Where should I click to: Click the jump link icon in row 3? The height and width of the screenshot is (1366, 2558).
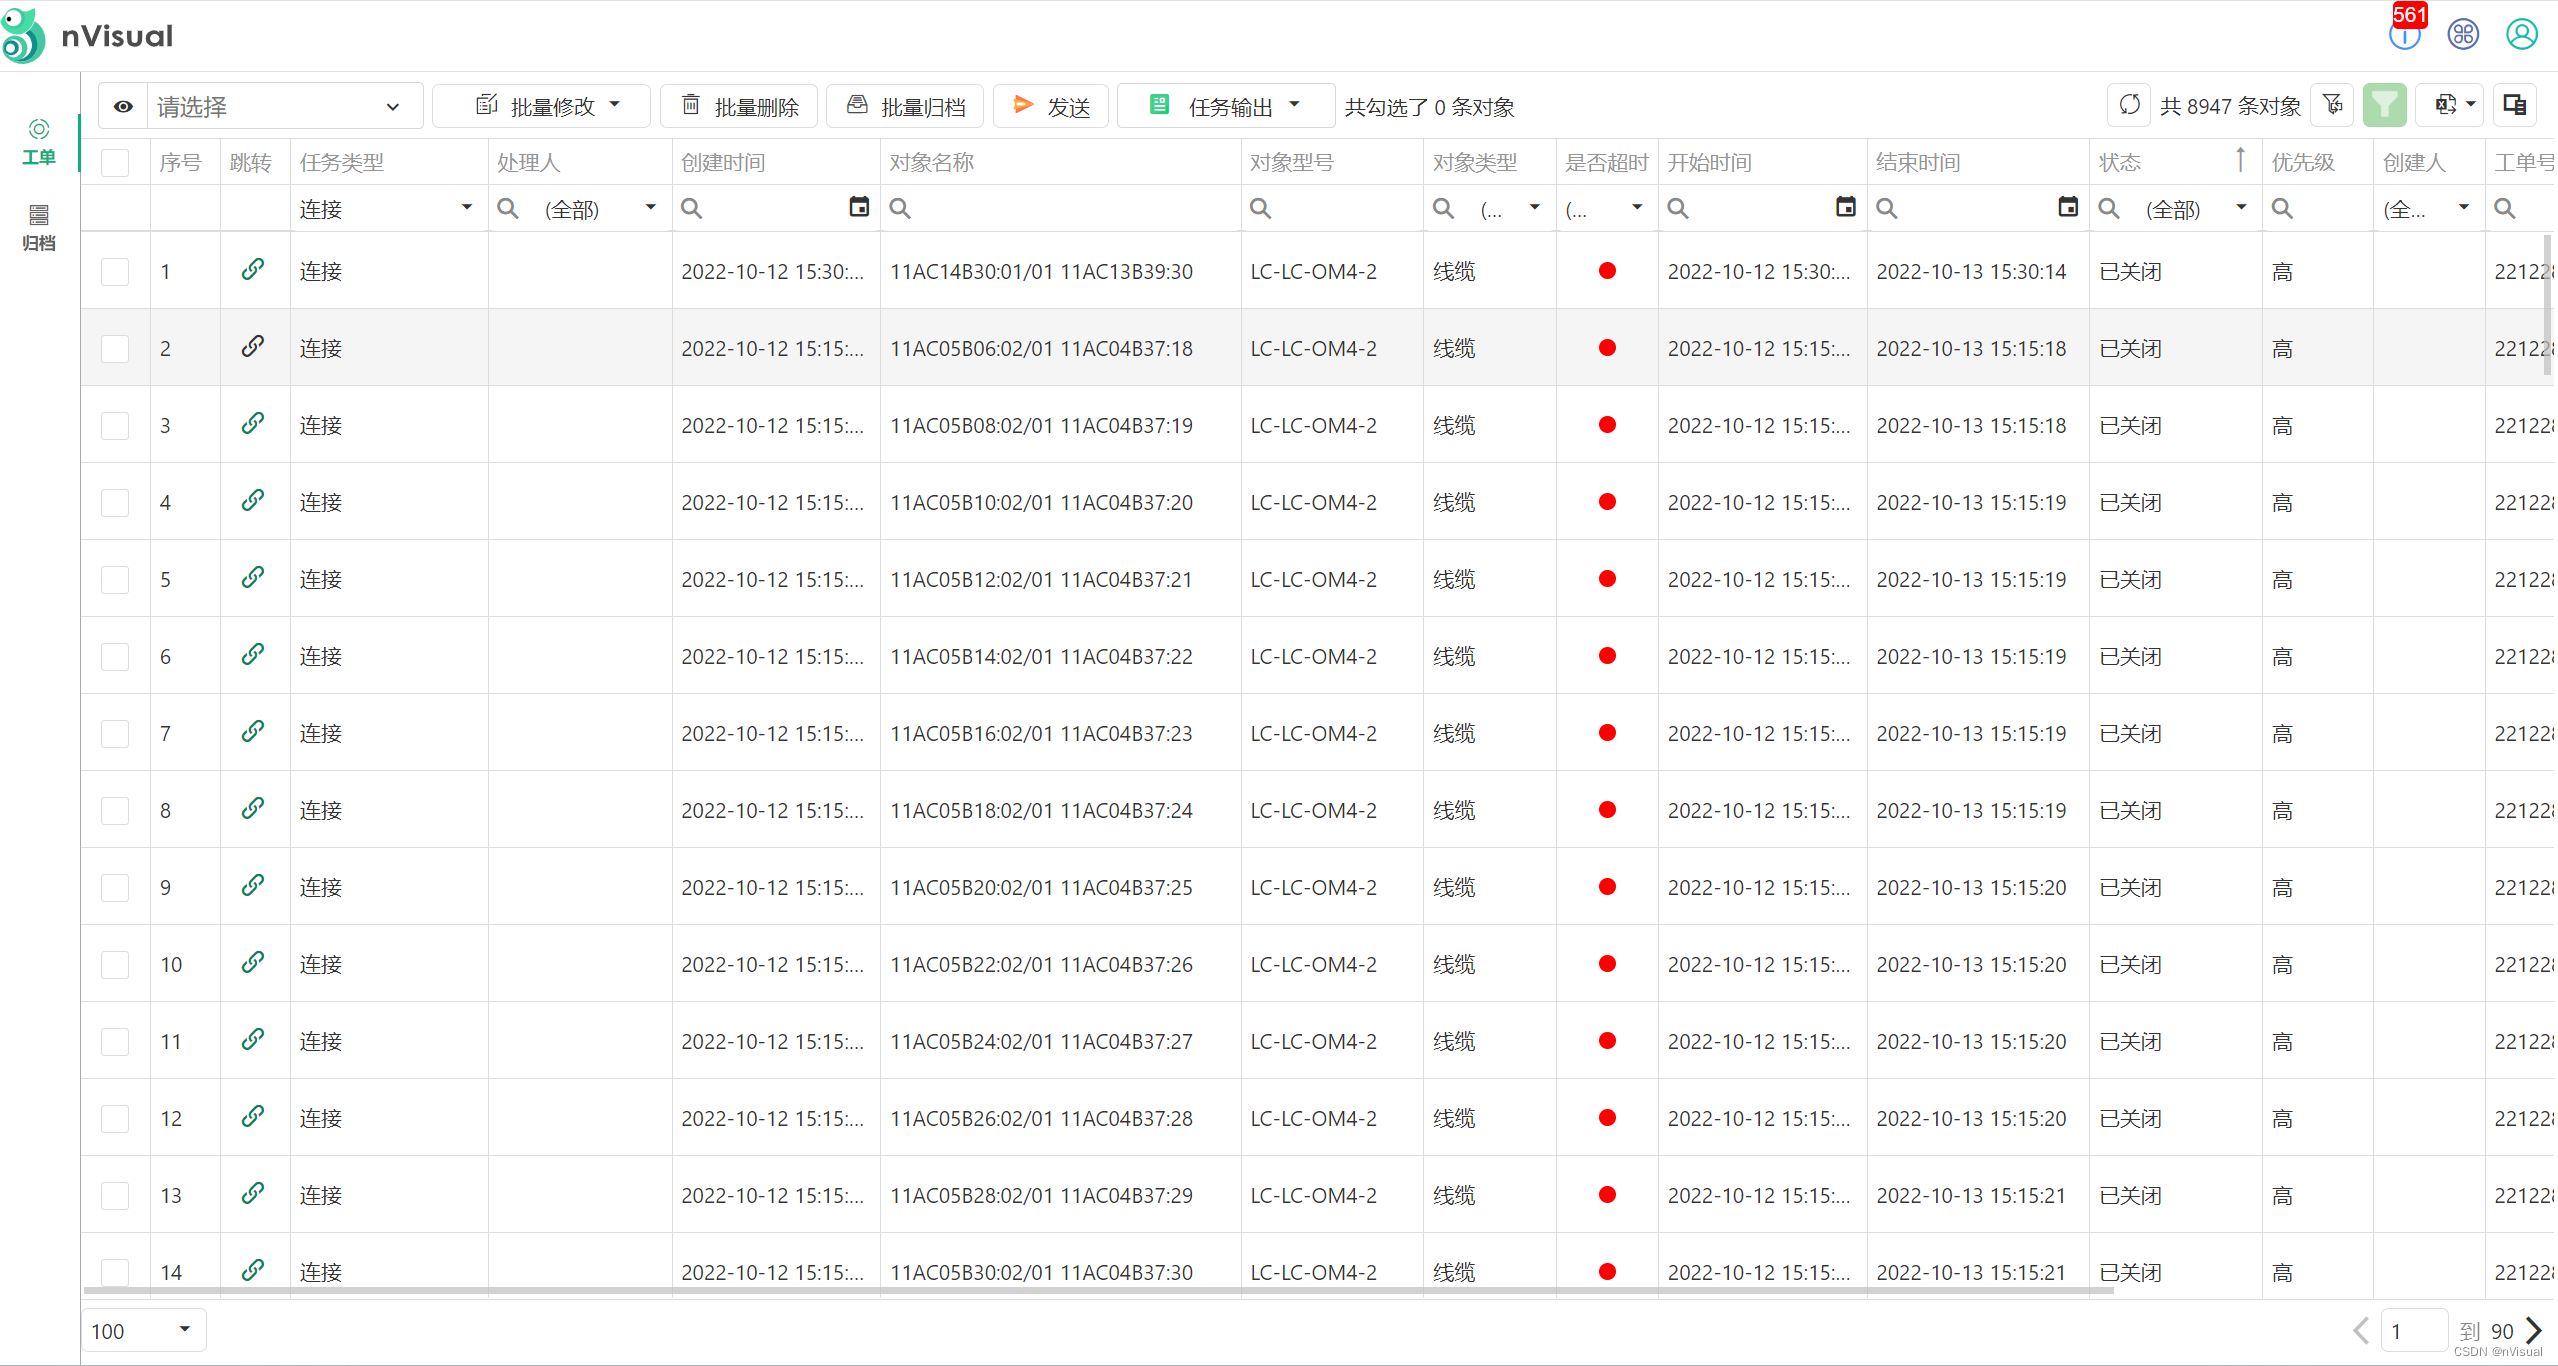pyautogui.click(x=253, y=423)
